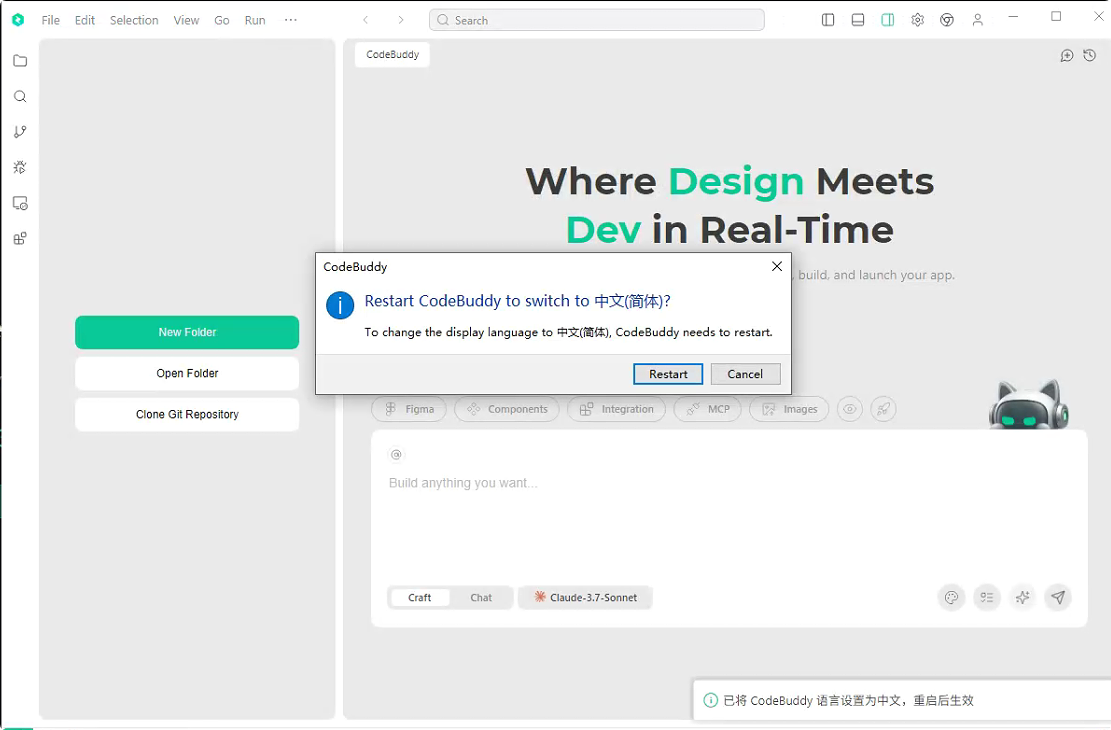
Task: Toggle the eye preview icon below the pills
Action: [x=850, y=409]
